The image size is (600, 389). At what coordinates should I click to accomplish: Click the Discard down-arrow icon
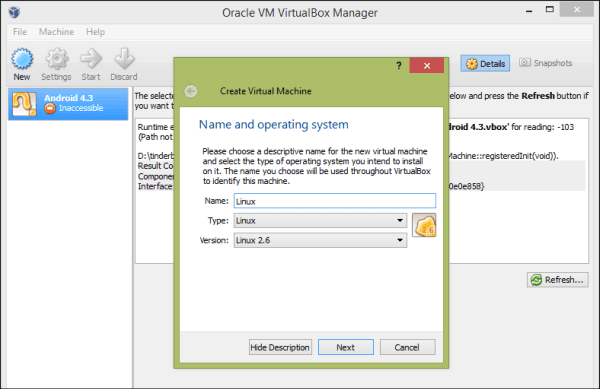click(x=124, y=59)
